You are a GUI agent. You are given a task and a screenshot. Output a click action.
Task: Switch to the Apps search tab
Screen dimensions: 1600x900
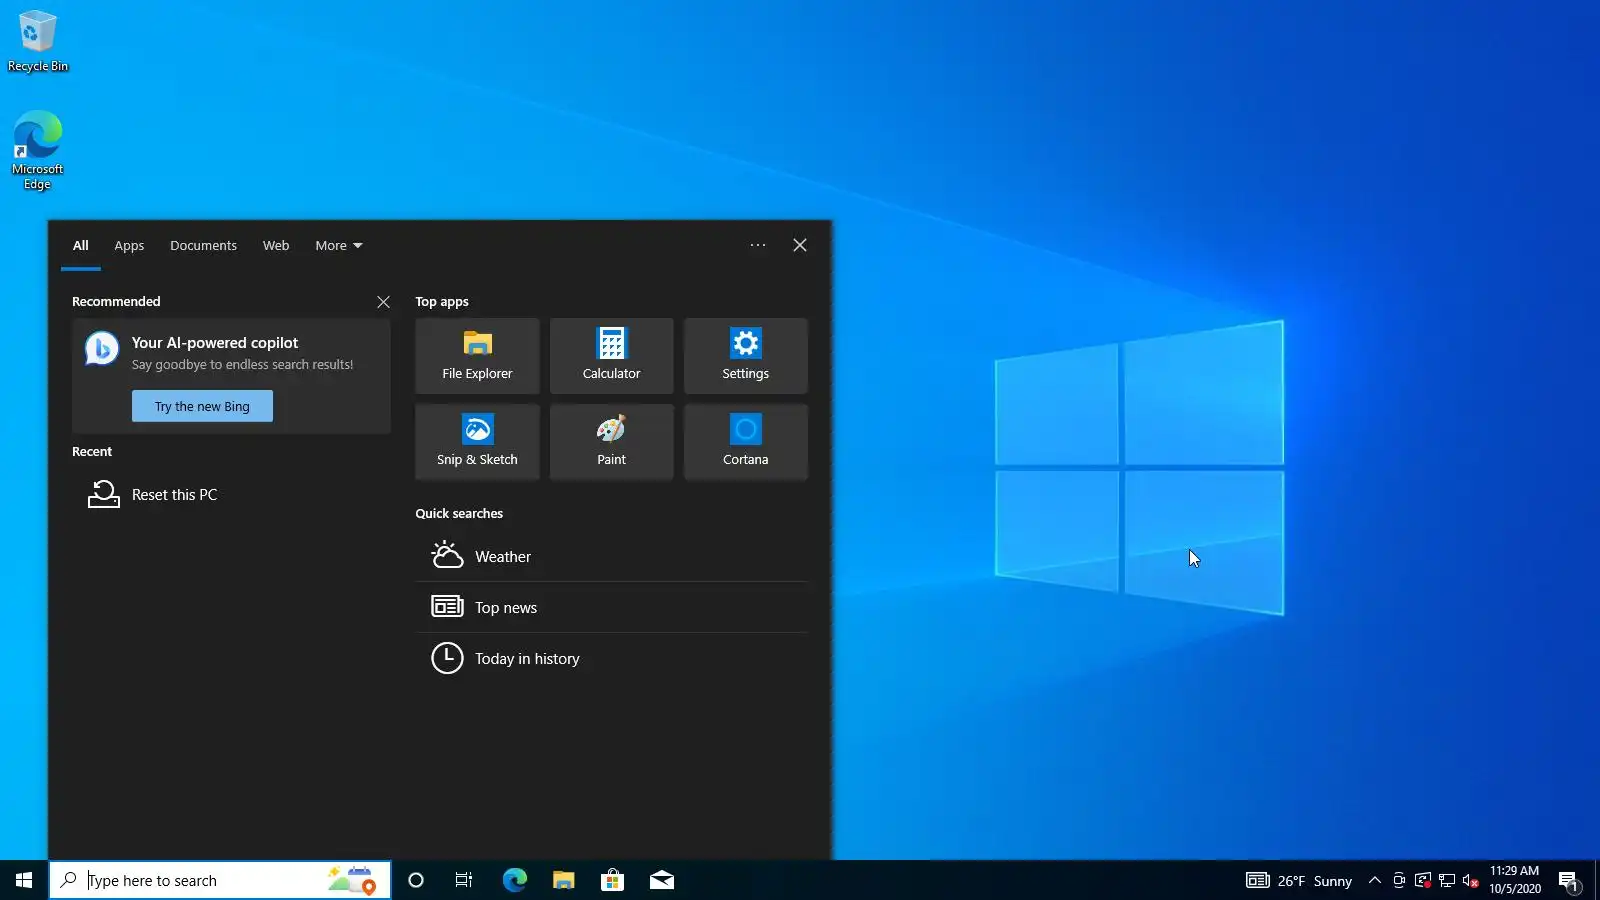[129, 245]
